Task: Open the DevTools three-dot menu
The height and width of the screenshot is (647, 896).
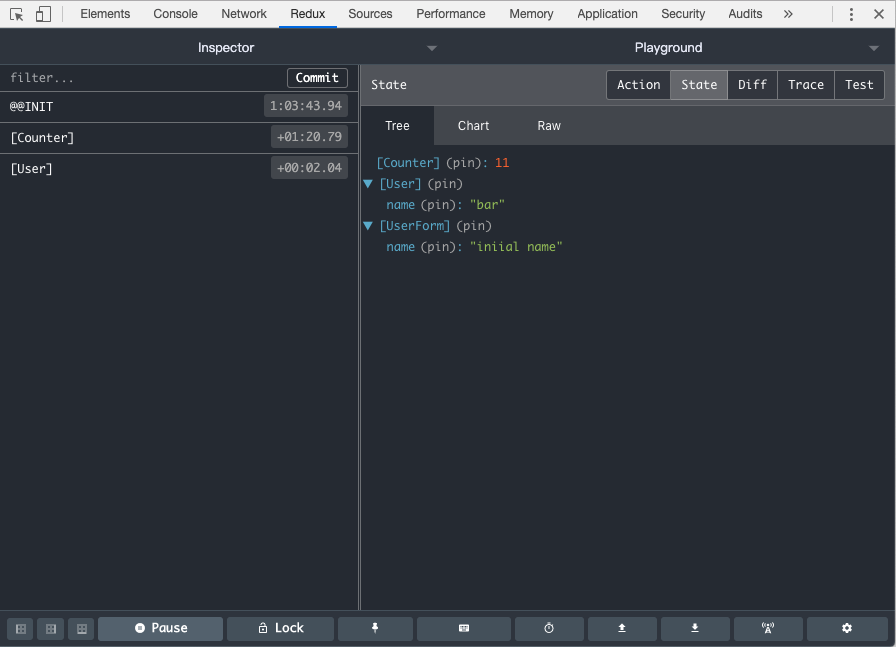Action: pos(851,14)
